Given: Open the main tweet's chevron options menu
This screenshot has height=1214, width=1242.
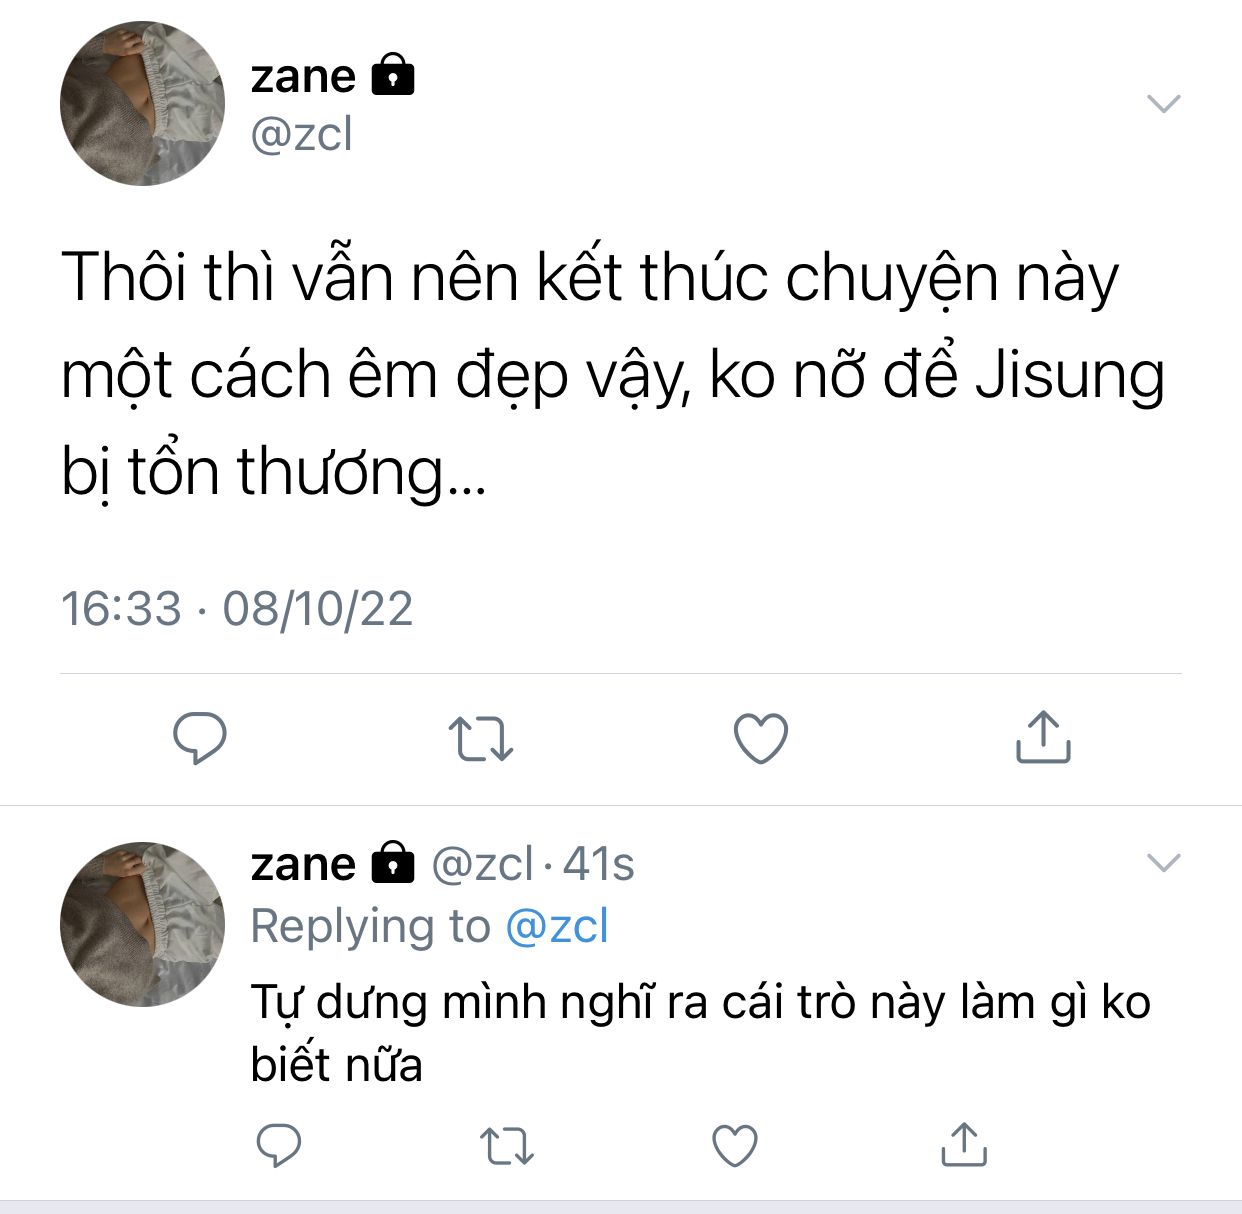Looking at the screenshot, I should (x=1163, y=103).
